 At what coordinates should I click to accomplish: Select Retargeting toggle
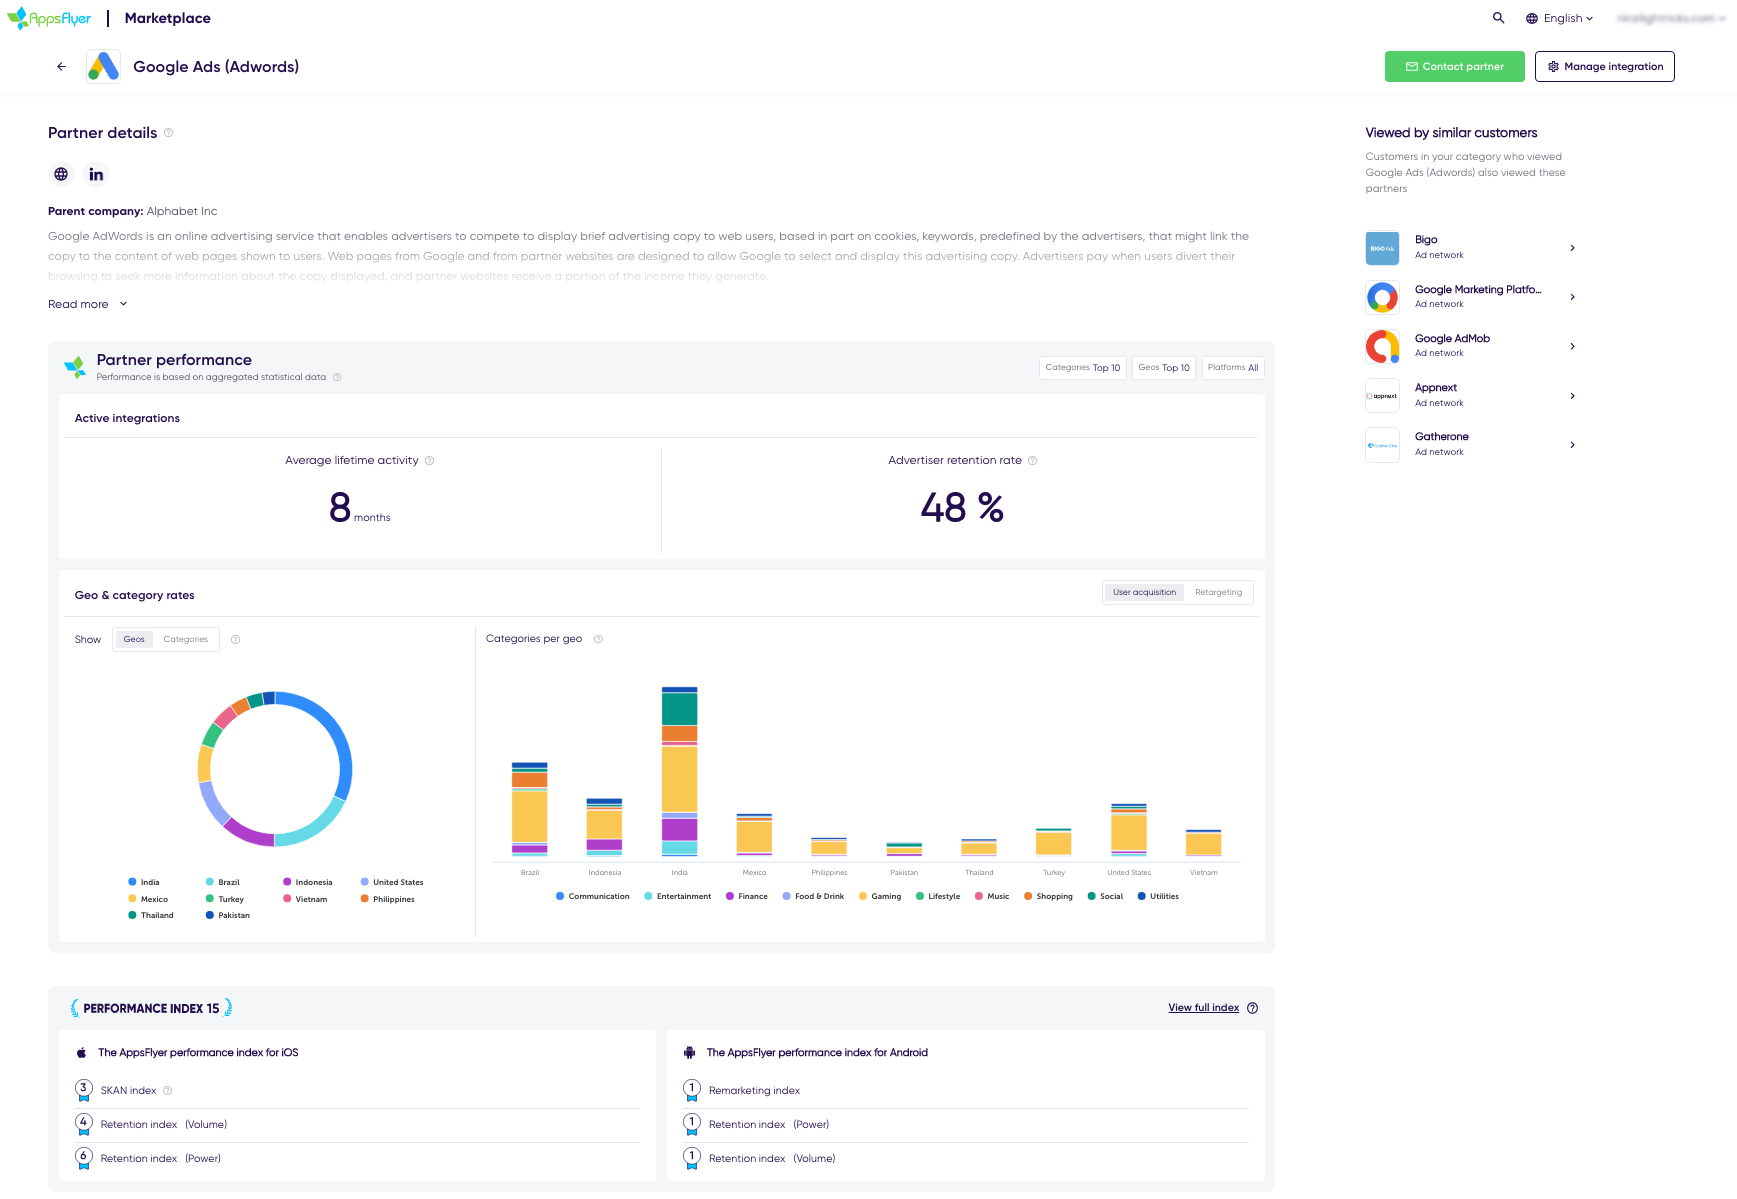pyautogui.click(x=1218, y=592)
